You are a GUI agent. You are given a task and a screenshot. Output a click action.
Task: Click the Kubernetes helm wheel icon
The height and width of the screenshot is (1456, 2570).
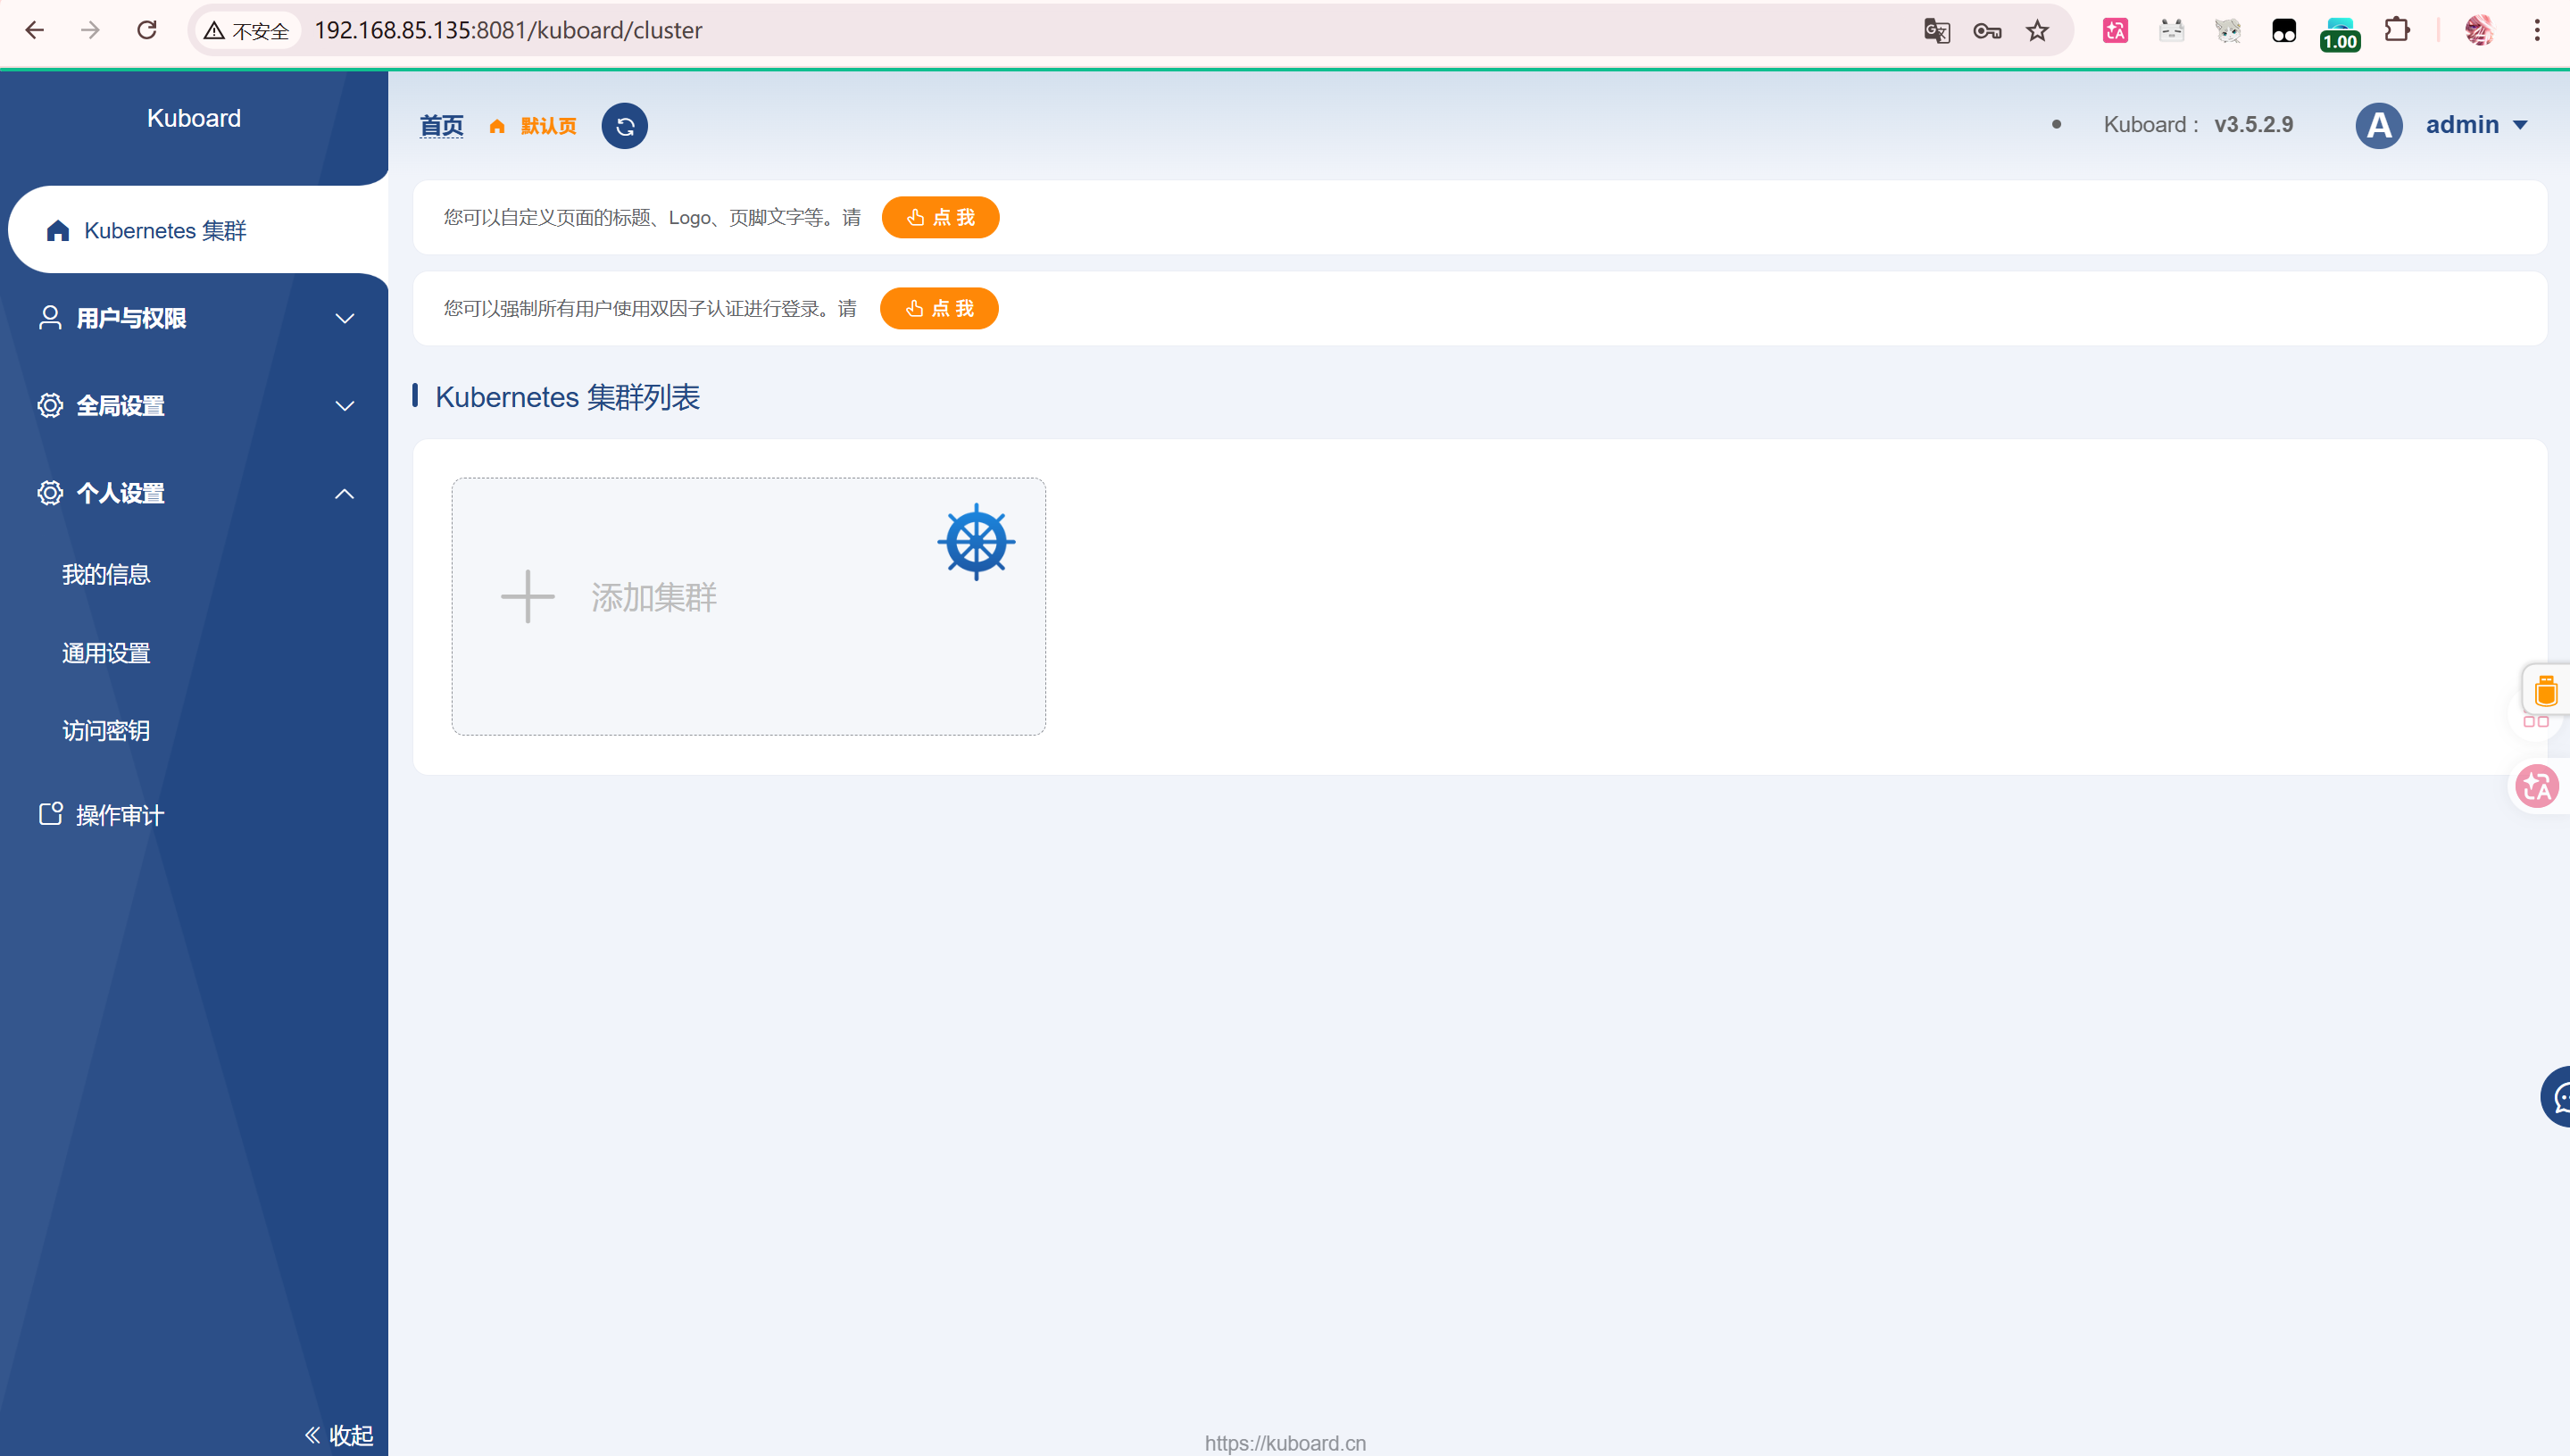pyautogui.click(x=976, y=542)
